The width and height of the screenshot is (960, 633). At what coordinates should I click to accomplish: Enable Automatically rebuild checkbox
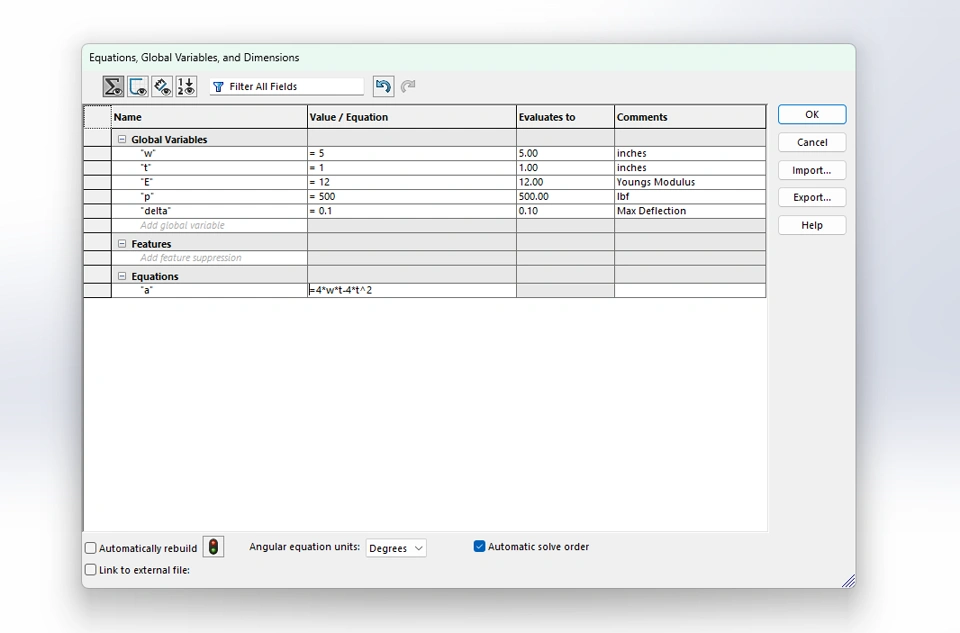91,548
